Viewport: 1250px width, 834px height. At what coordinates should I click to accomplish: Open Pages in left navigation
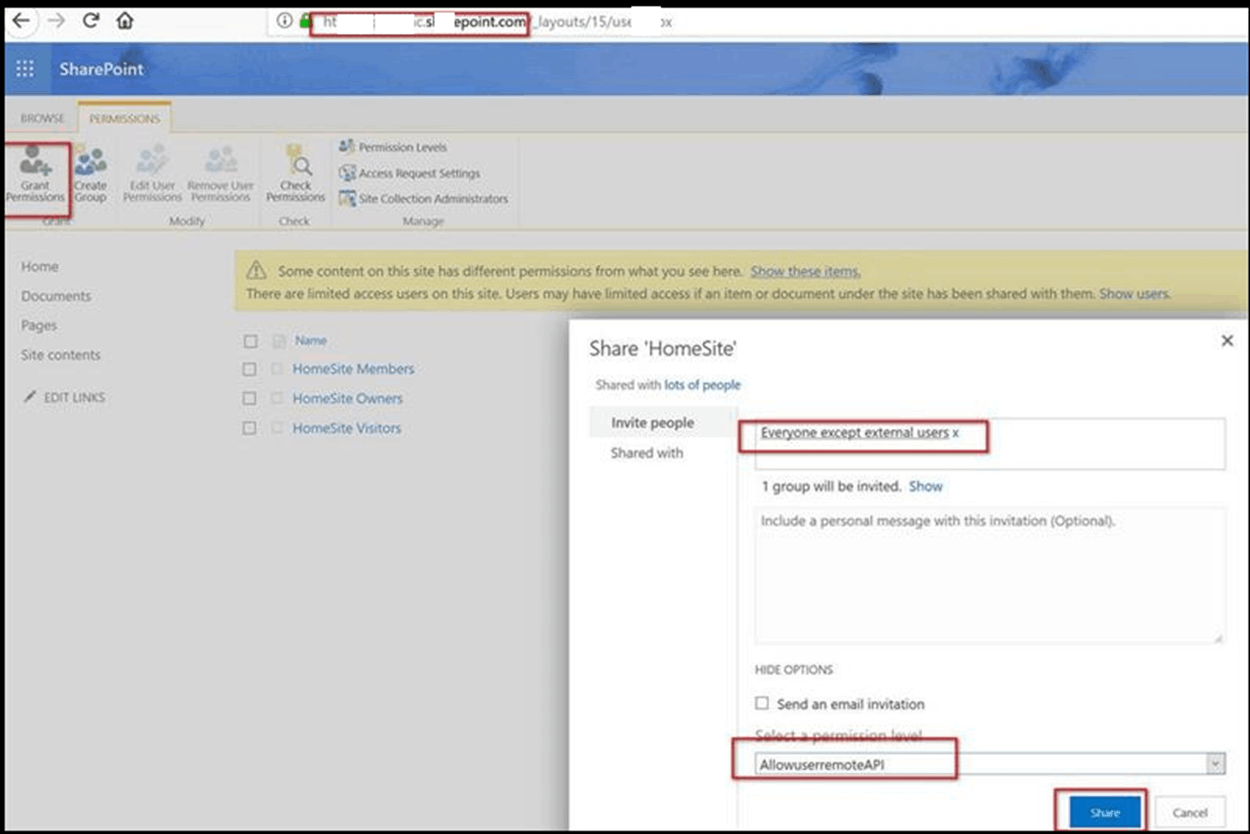click(39, 326)
